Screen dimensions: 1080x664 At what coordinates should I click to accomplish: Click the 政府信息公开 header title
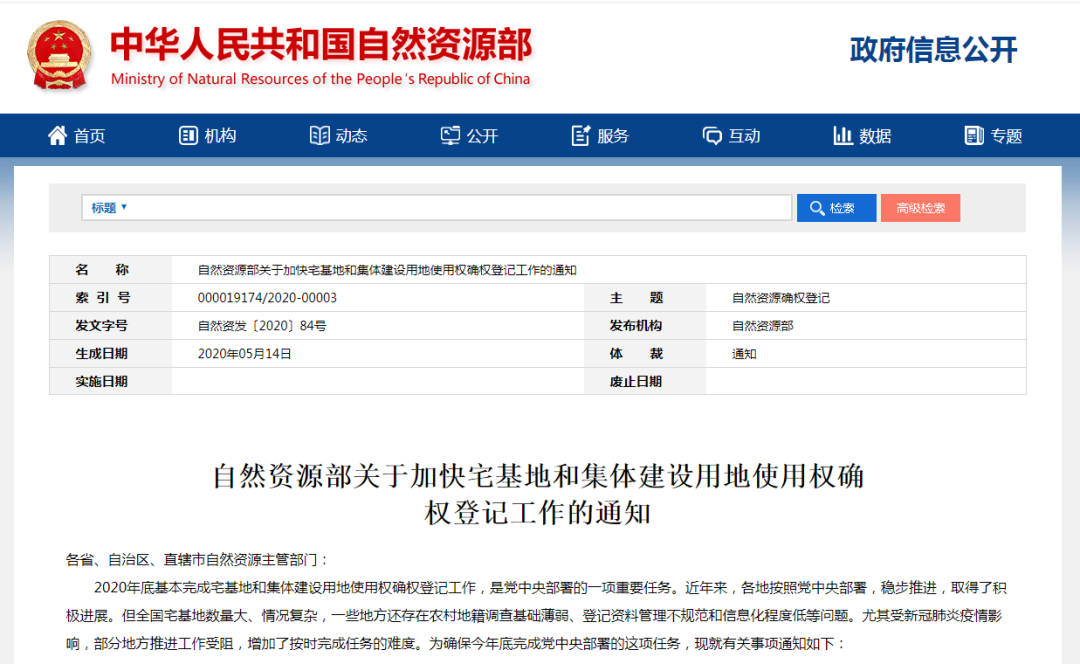(933, 50)
